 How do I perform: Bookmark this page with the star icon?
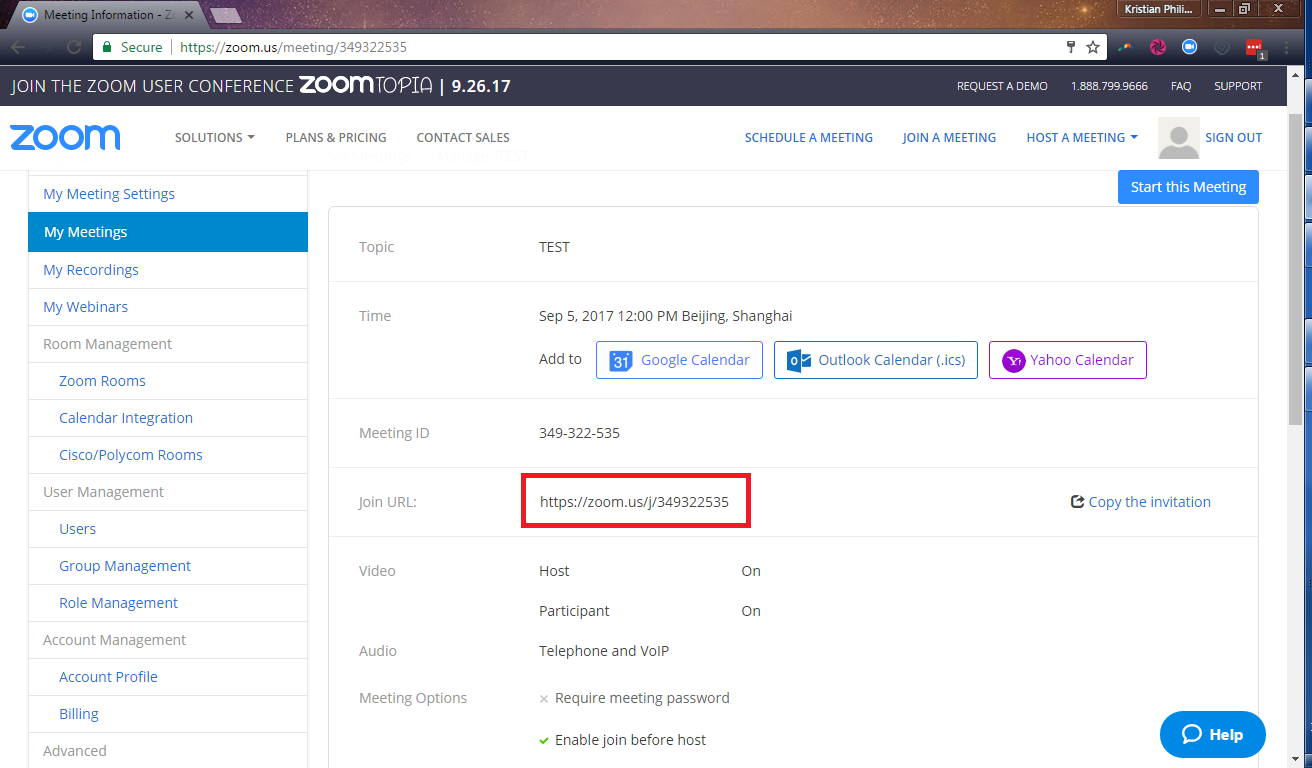coord(1093,47)
